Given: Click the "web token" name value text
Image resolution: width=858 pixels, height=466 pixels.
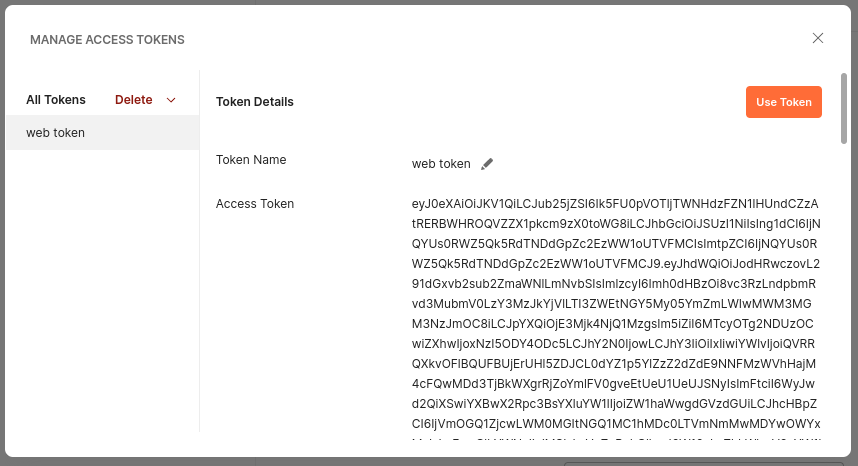Looking at the screenshot, I should pos(441,164).
